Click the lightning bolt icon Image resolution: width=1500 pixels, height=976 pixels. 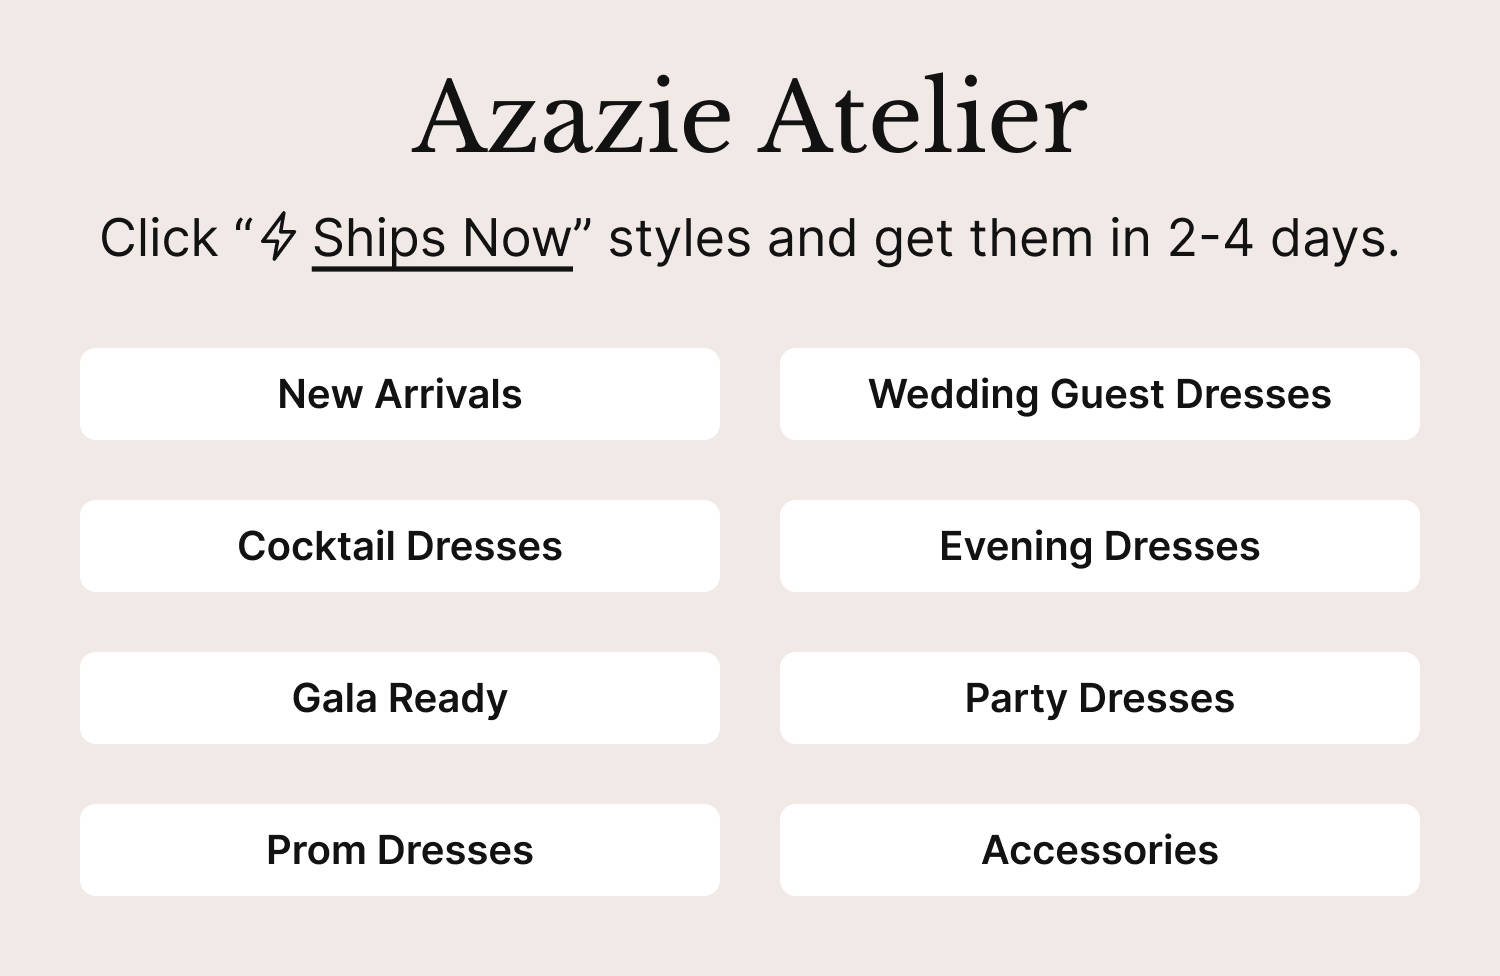click(x=278, y=238)
